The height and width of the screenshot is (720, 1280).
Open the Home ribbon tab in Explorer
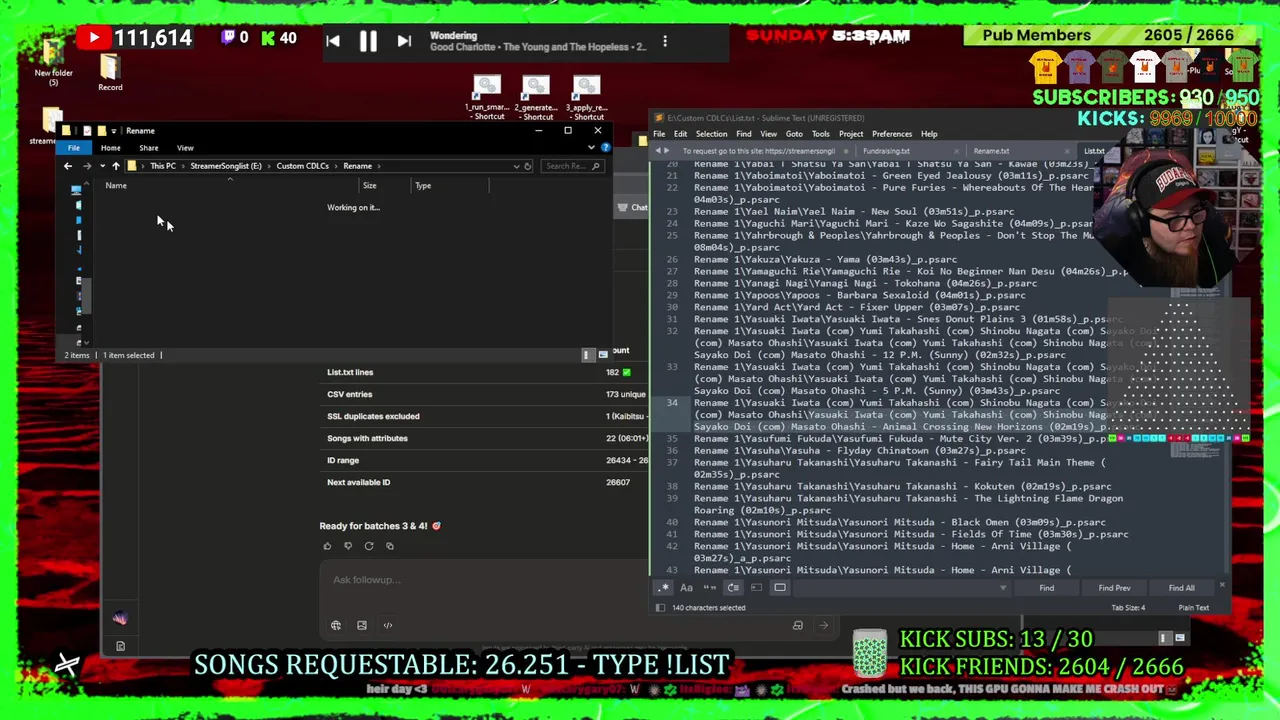coord(110,148)
